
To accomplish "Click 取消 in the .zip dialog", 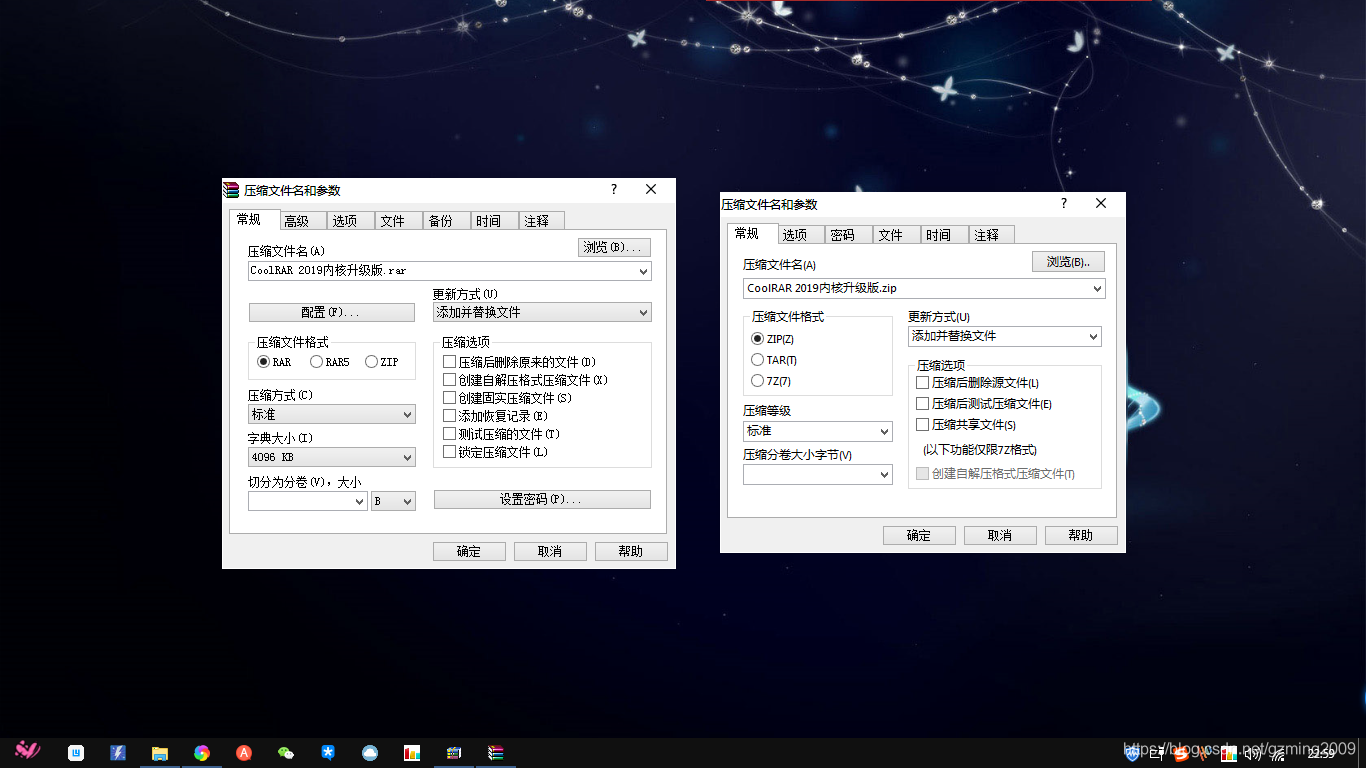I will [x=1000, y=535].
